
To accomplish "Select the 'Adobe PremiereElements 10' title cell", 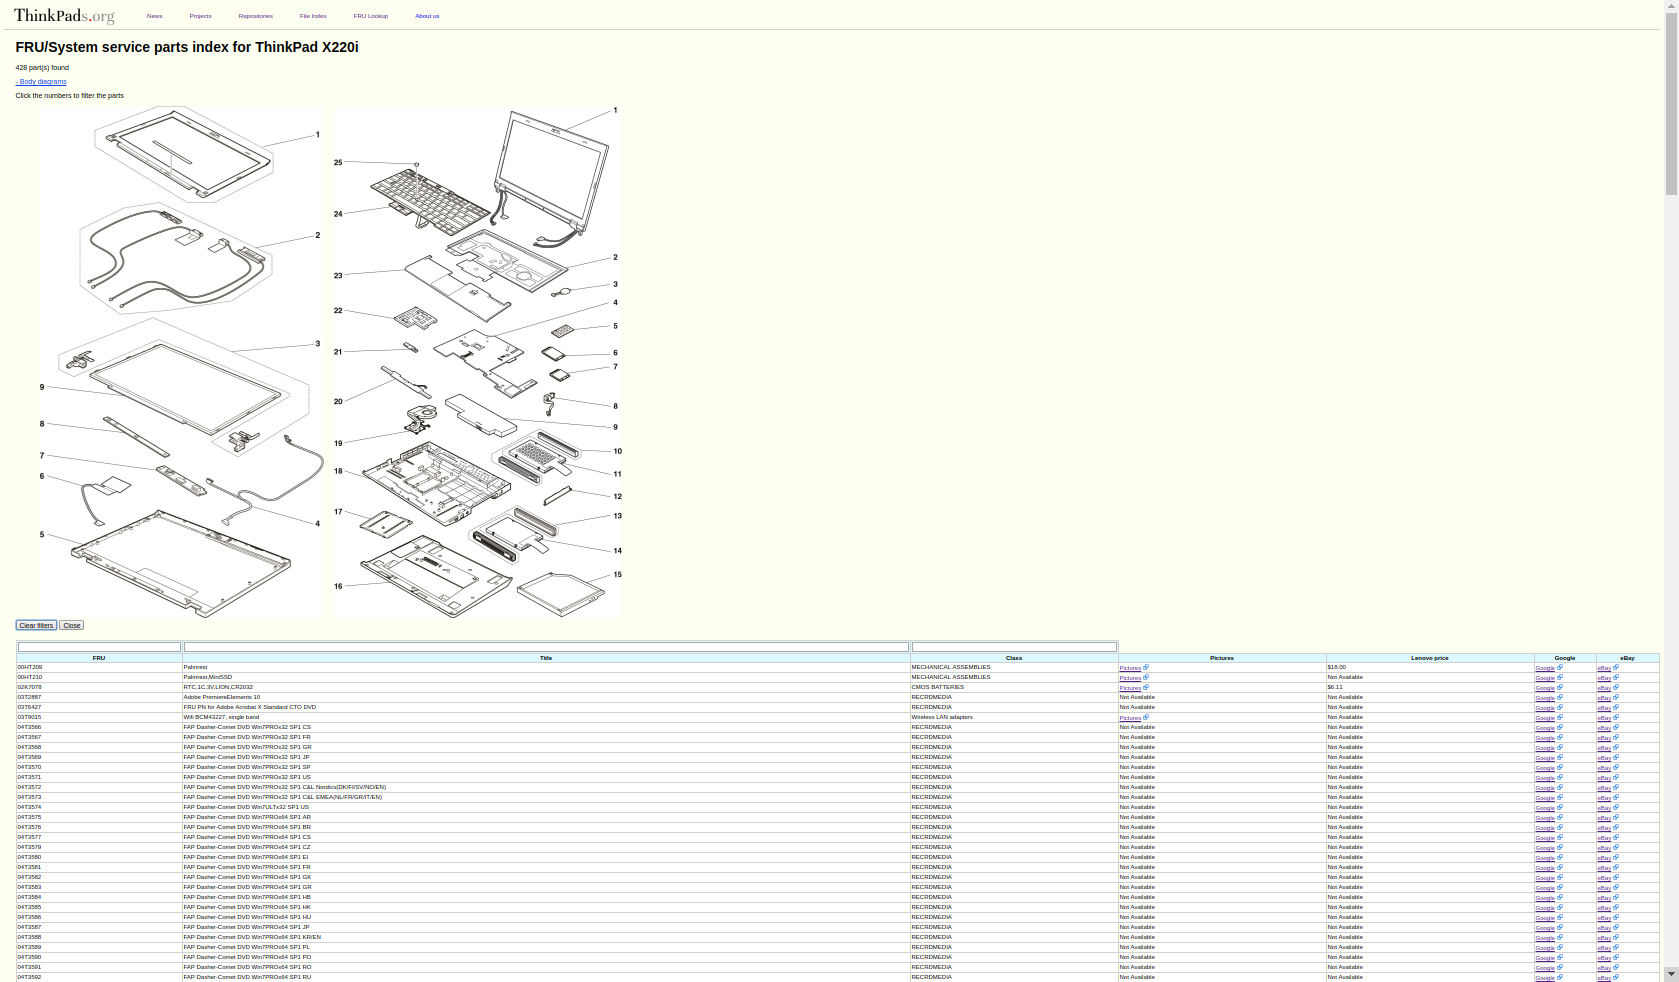I will (x=546, y=697).
